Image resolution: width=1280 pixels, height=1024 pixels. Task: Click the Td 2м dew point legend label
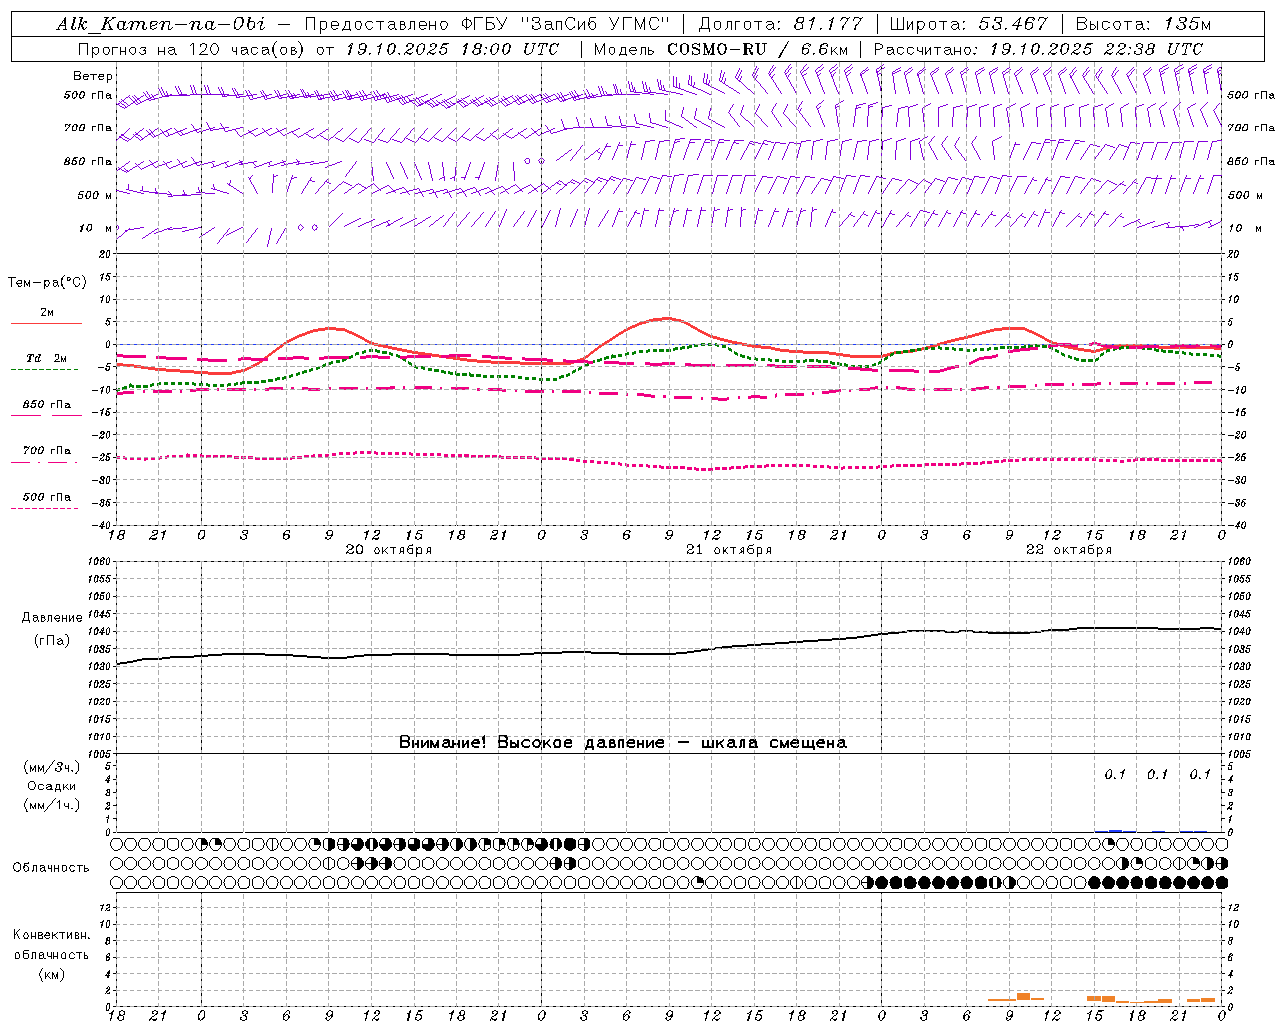click(47, 358)
